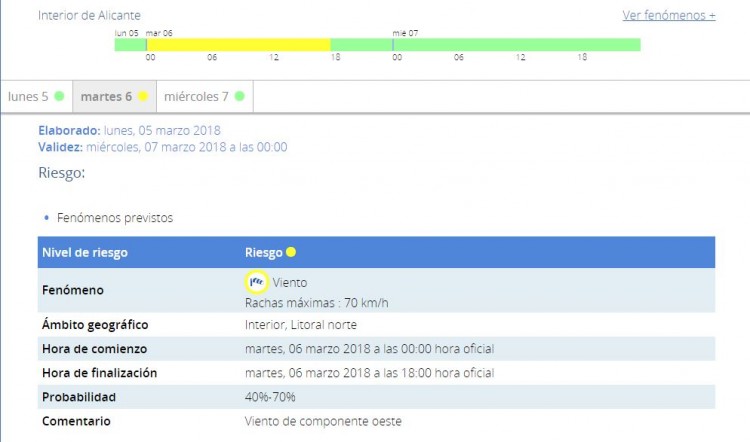Click the green status dot on lunes 5
Image resolution: width=750 pixels, height=442 pixels.
[x=59, y=97]
